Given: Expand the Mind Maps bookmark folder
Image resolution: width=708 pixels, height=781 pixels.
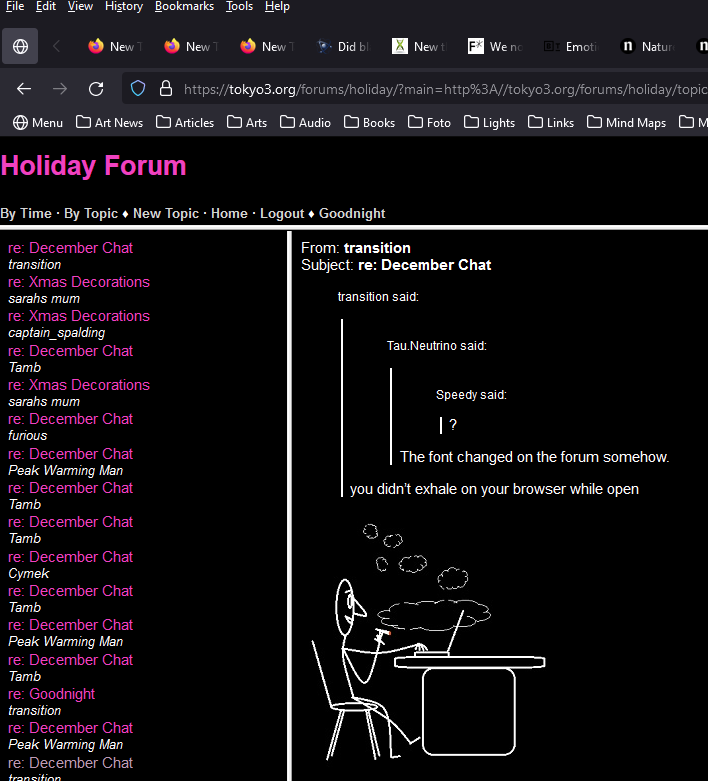Looking at the screenshot, I should (x=625, y=122).
